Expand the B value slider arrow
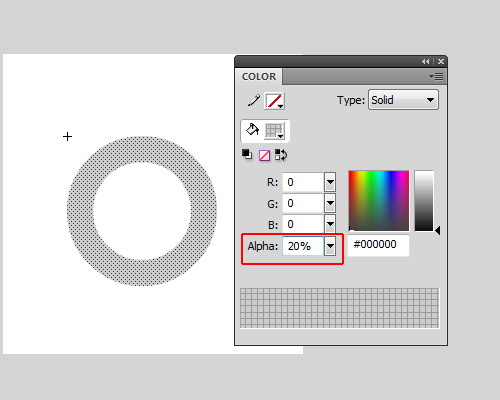 tap(330, 224)
